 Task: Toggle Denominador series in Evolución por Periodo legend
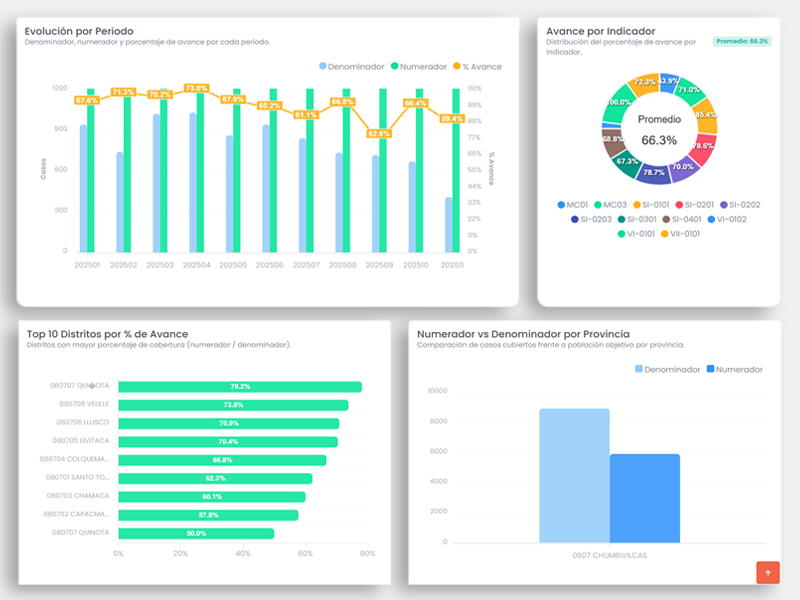click(x=352, y=66)
